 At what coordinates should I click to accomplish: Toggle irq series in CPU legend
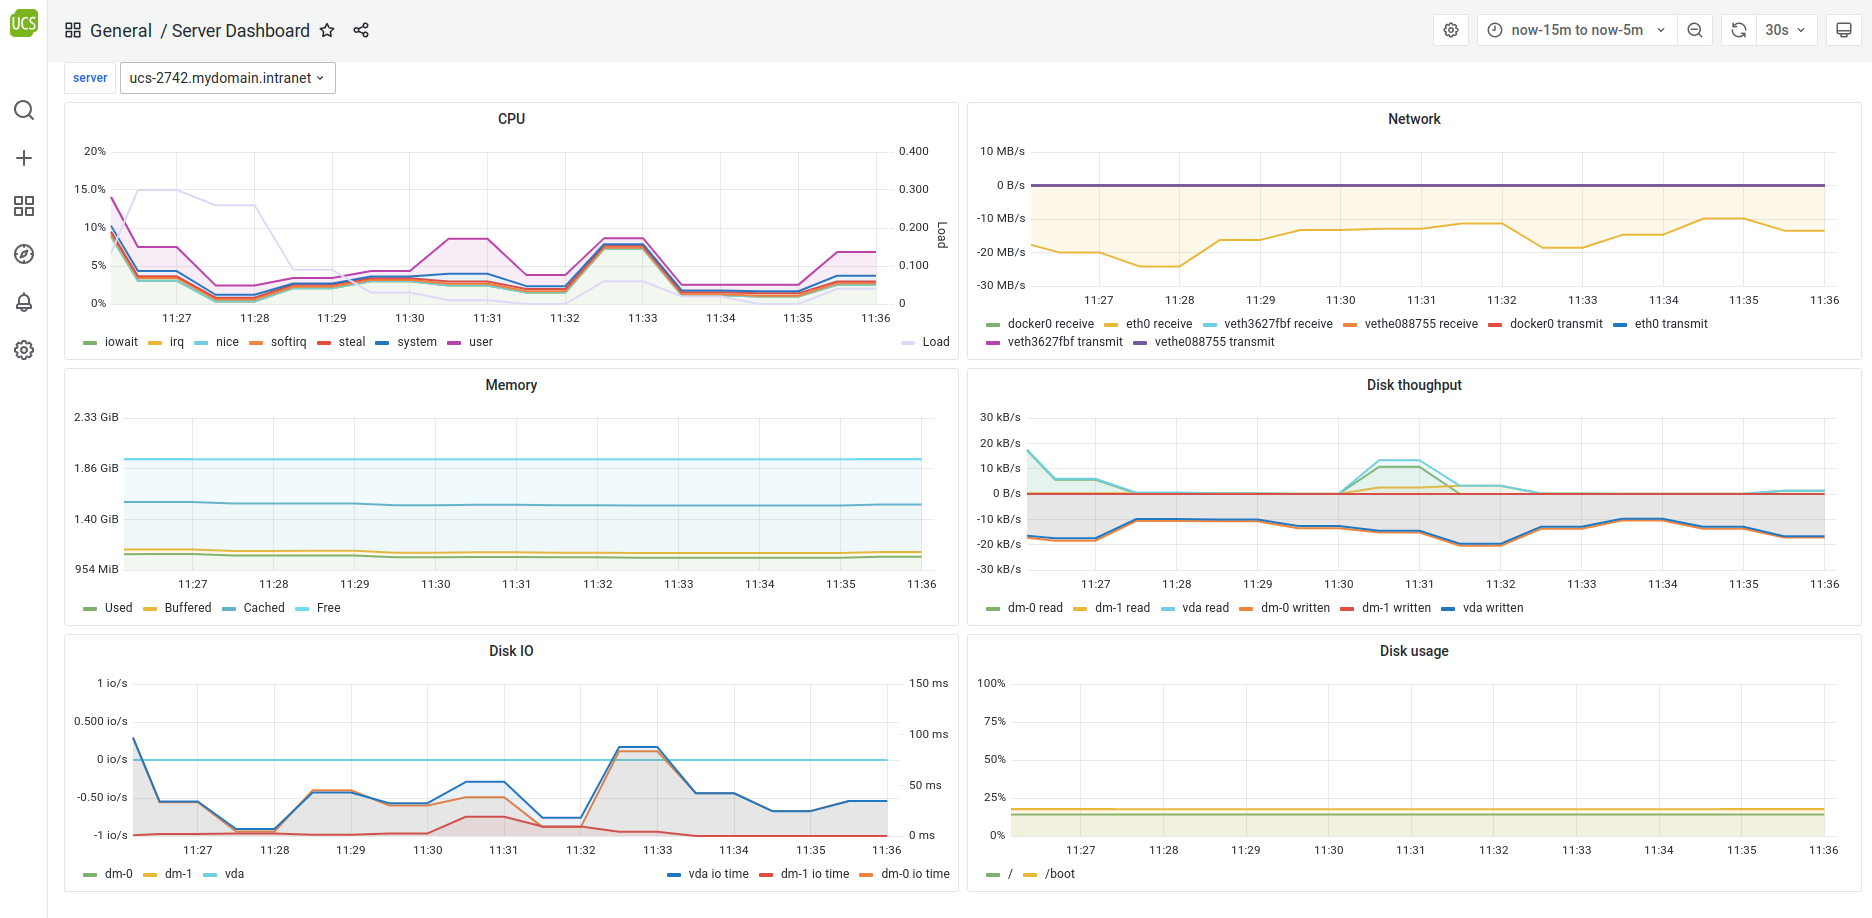[x=177, y=342]
